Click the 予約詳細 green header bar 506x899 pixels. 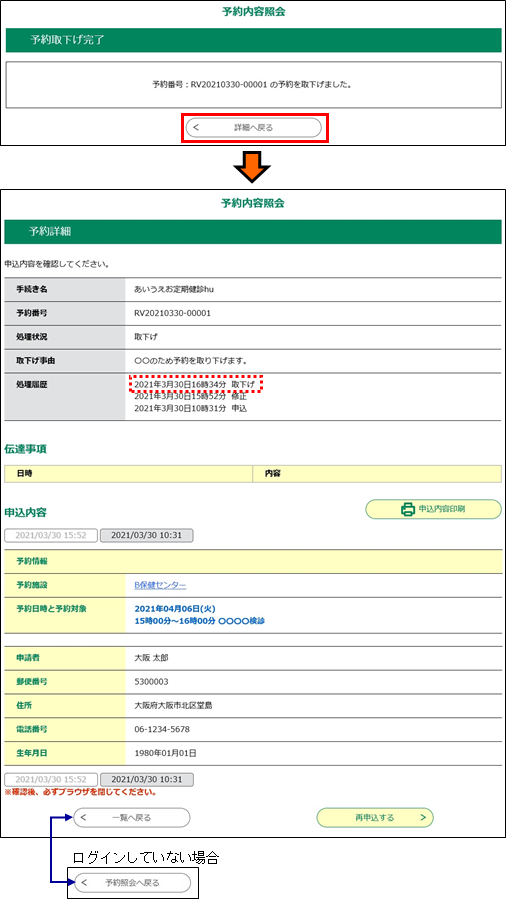point(253,232)
